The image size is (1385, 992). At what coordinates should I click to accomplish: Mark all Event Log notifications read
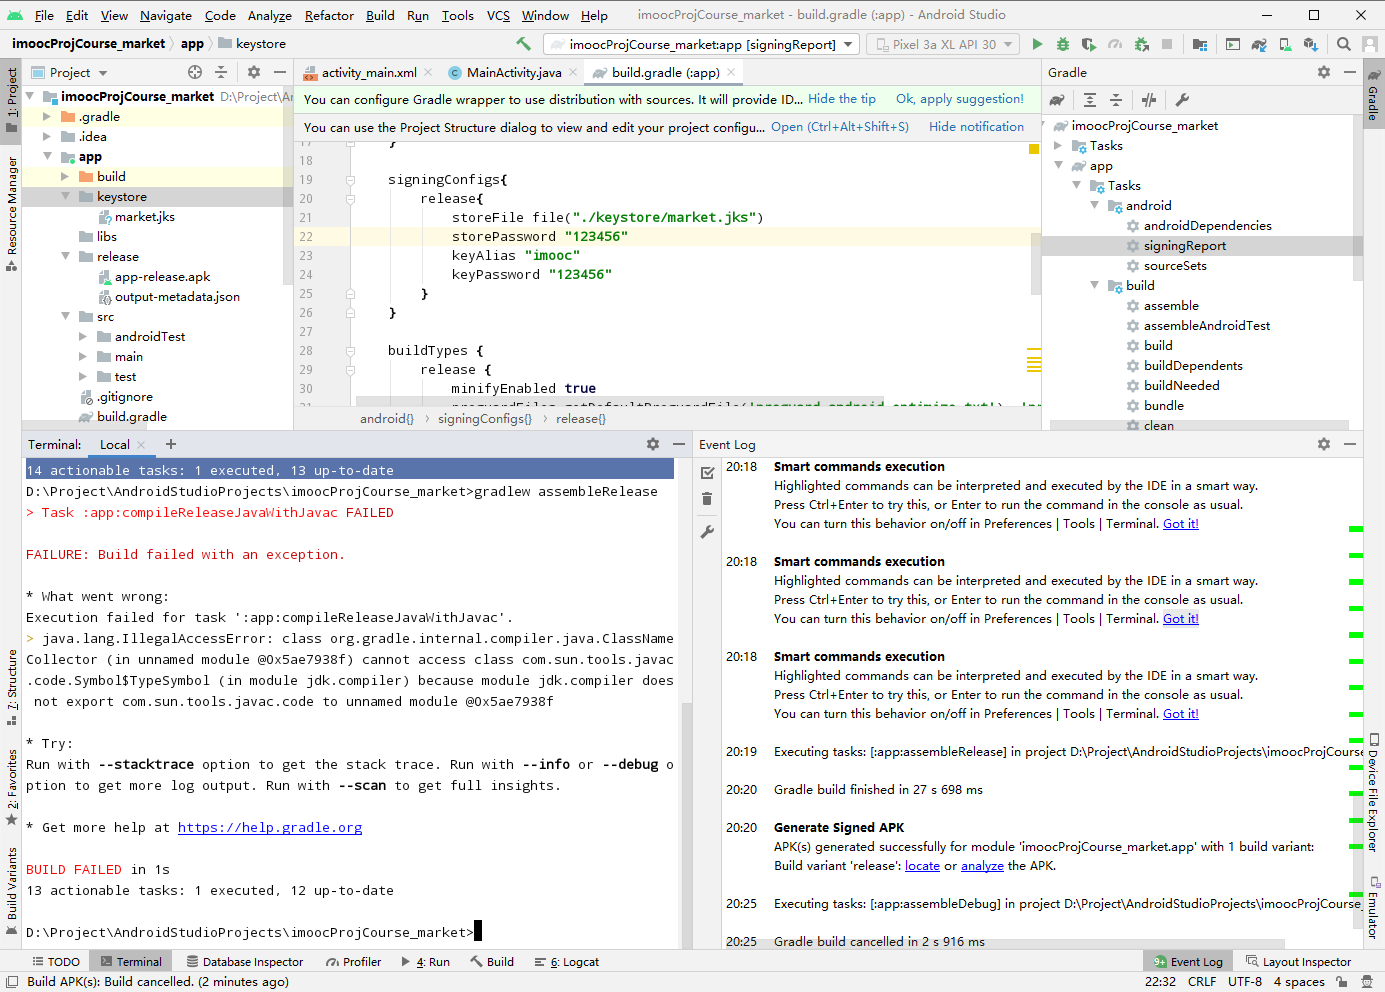(707, 472)
